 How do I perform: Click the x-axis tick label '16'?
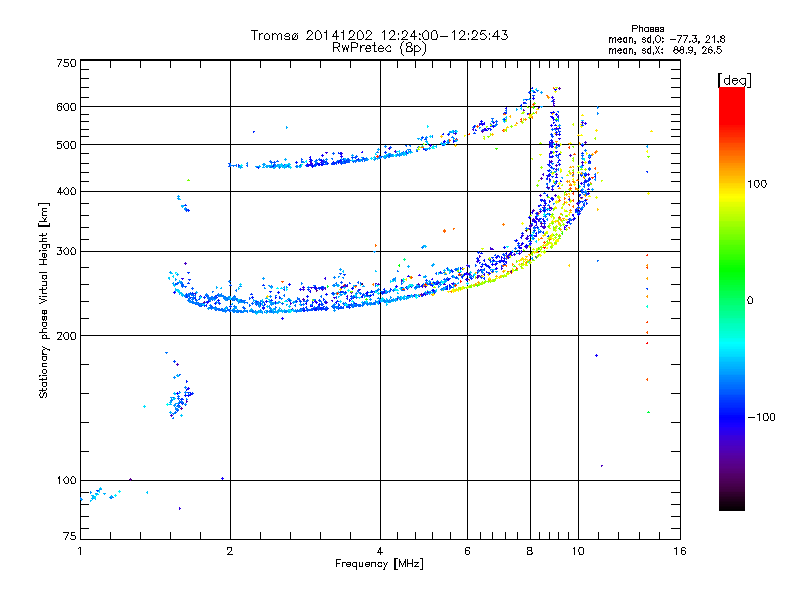pyautogui.click(x=680, y=551)
